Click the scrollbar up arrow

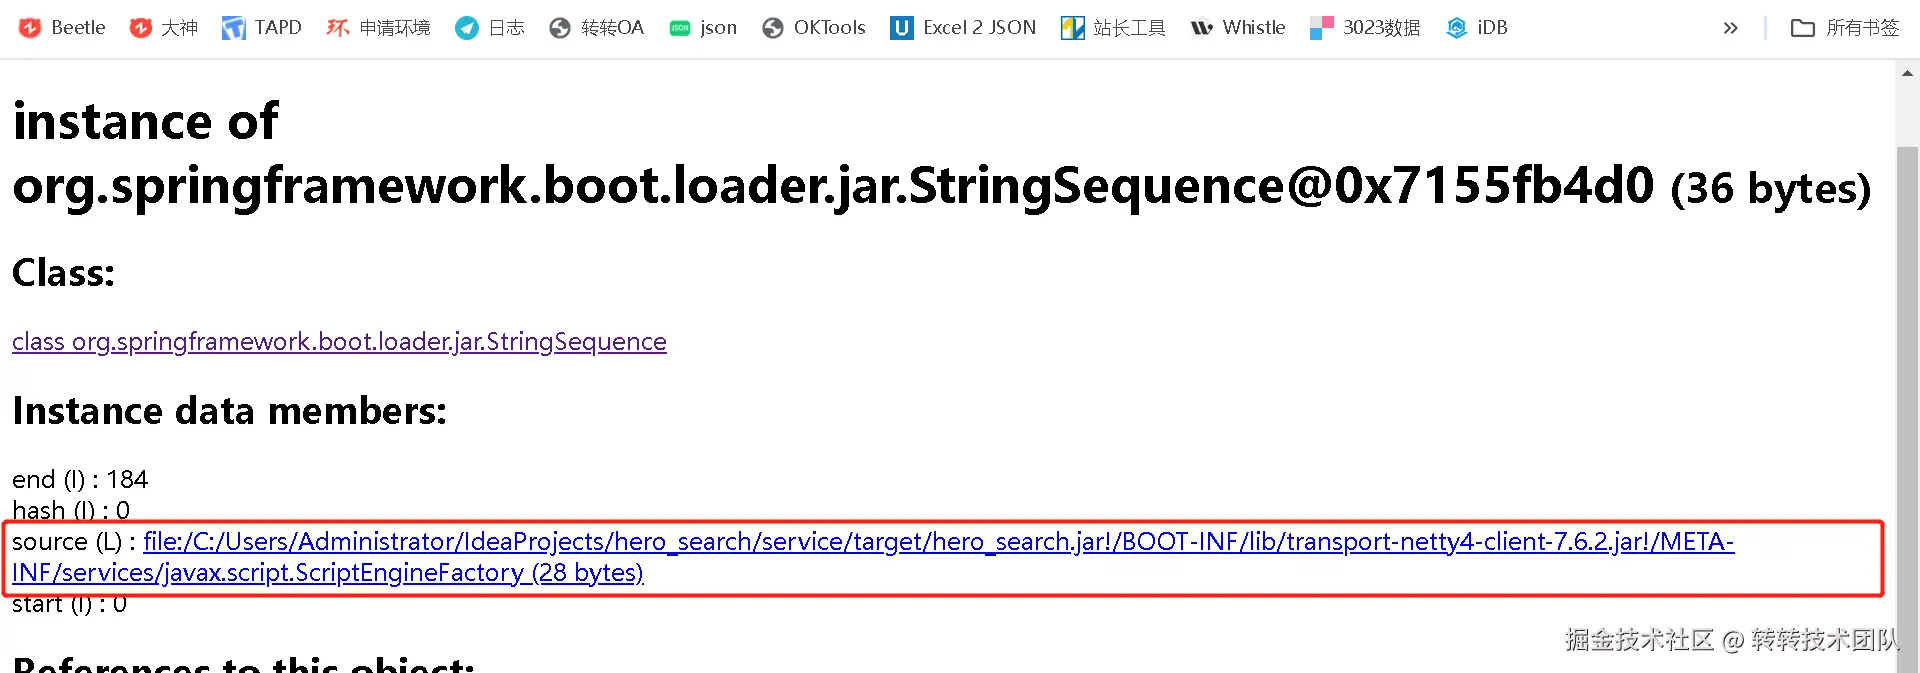click(x=1907, y=73)
